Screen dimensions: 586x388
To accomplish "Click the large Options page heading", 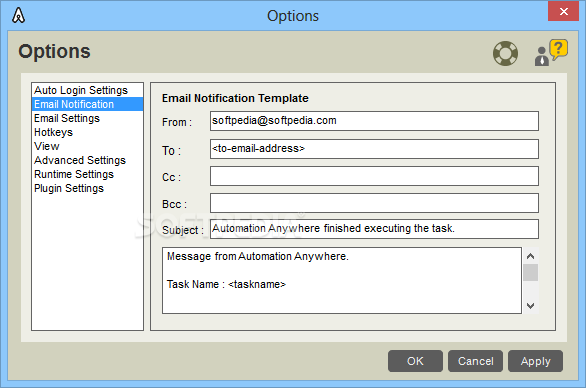I will coord(55,51).
